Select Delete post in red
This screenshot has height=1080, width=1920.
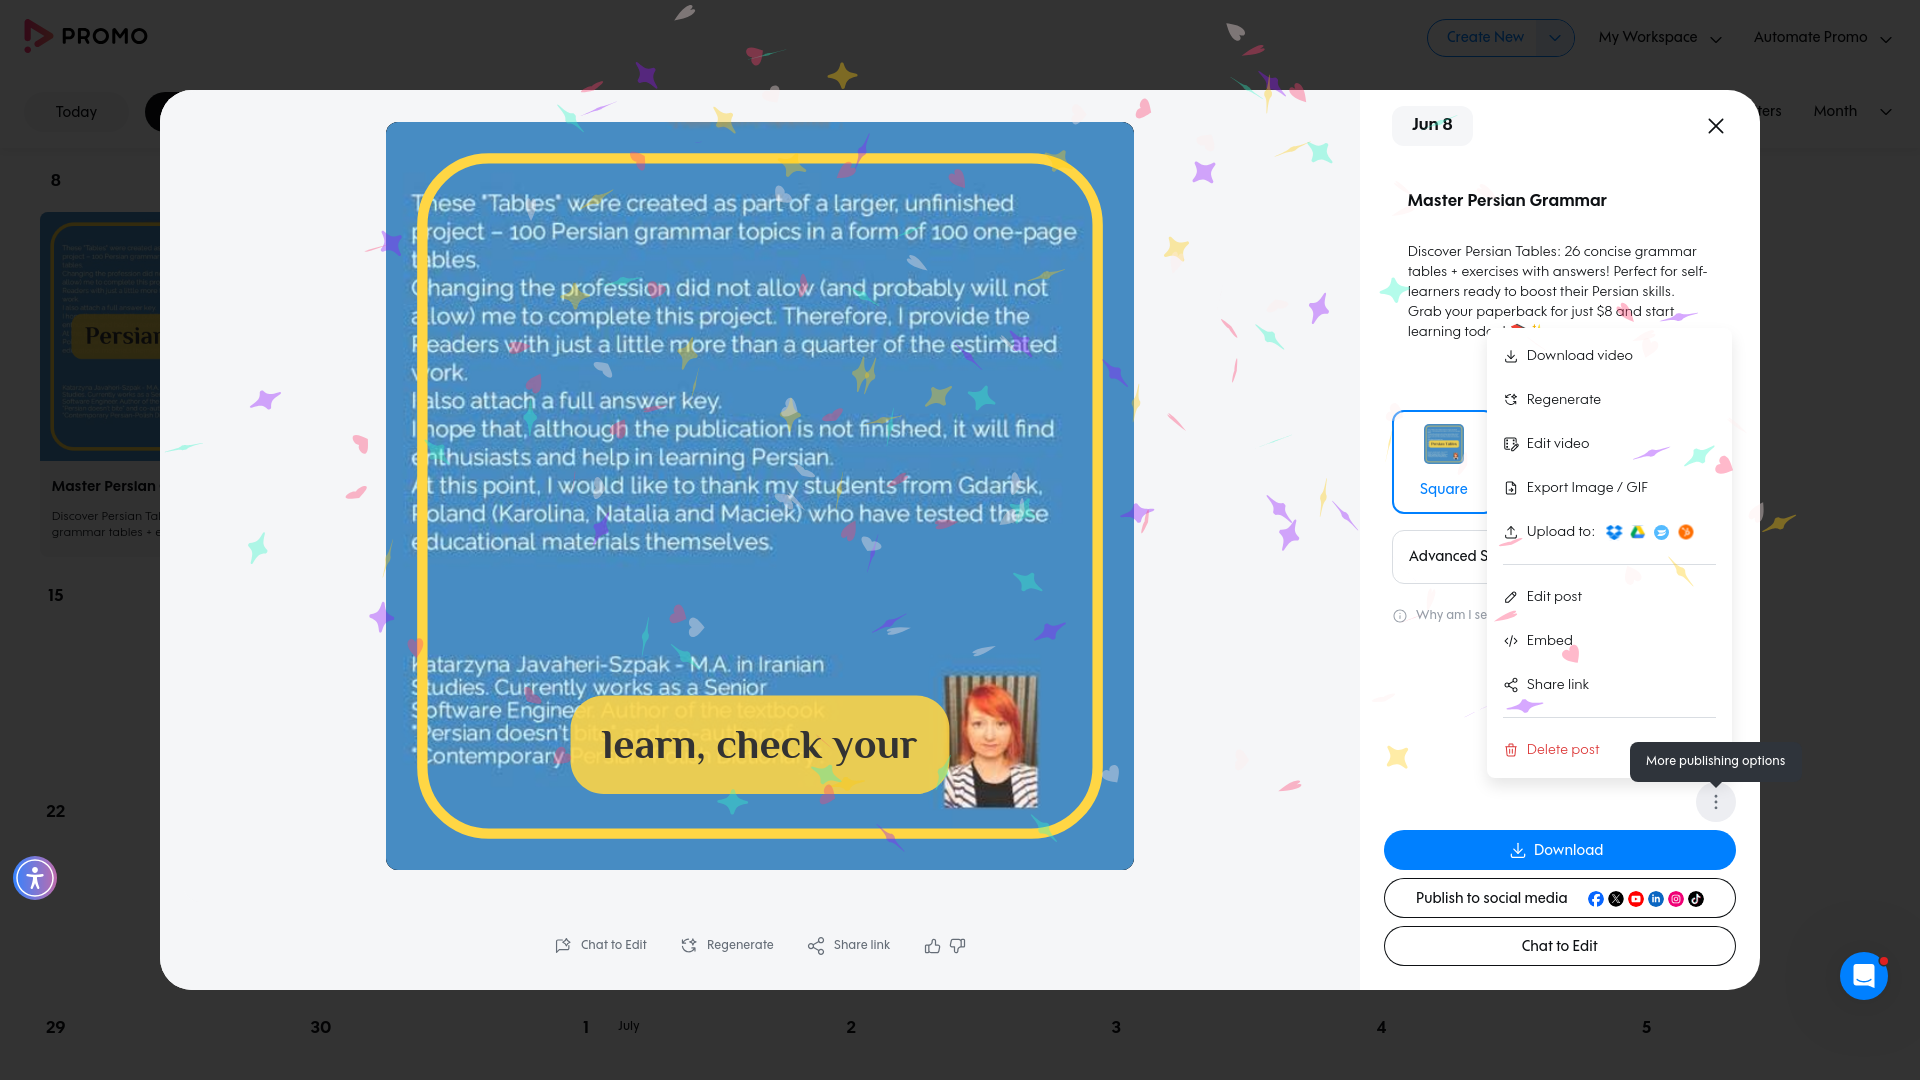[1553, 750]
